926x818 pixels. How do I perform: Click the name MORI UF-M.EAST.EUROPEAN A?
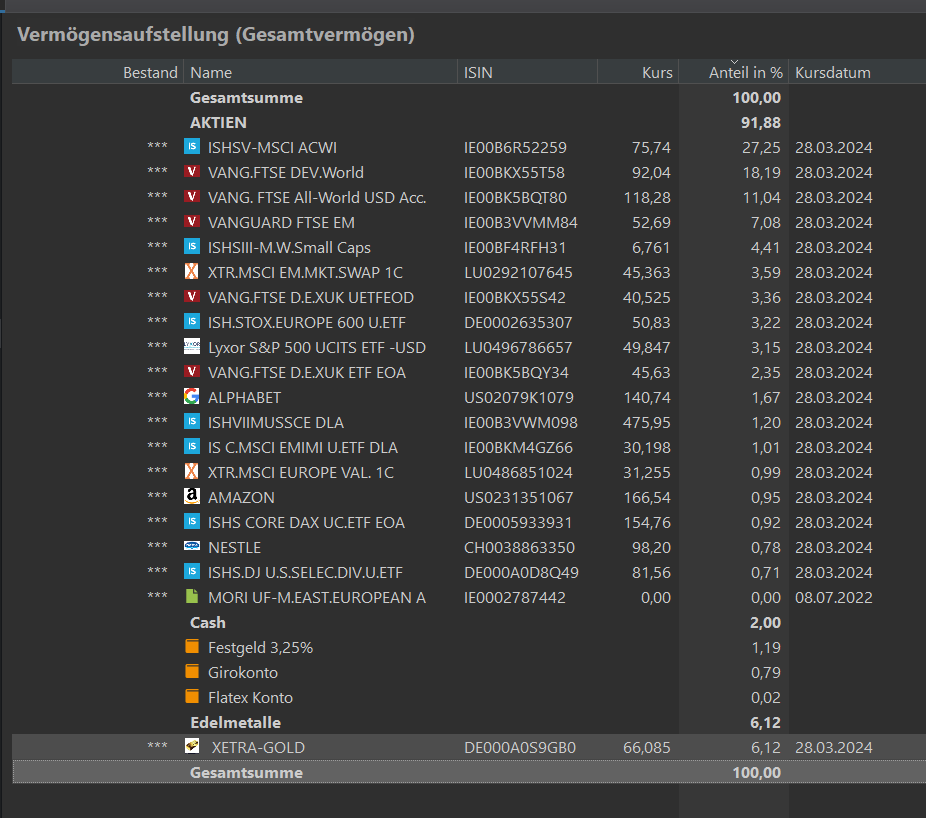tap(317, 598)
